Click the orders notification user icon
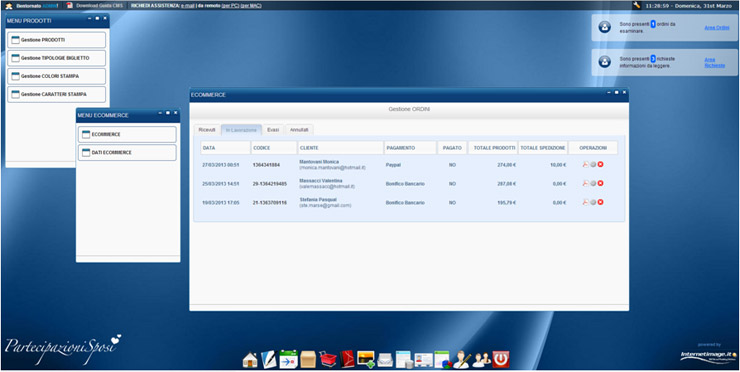The height and width of the screenshot is (372, 740). [x=605, y=27]
